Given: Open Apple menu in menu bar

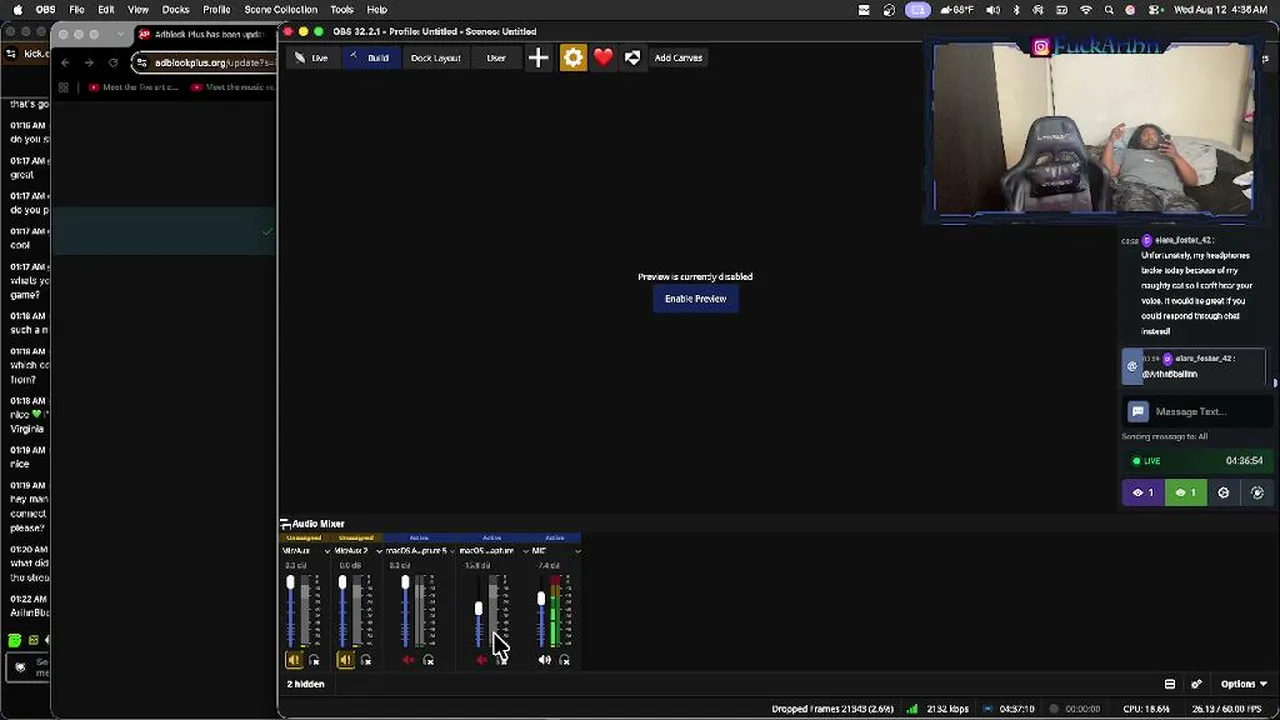Looking at the screenshot, I should [x=17, y=10].
